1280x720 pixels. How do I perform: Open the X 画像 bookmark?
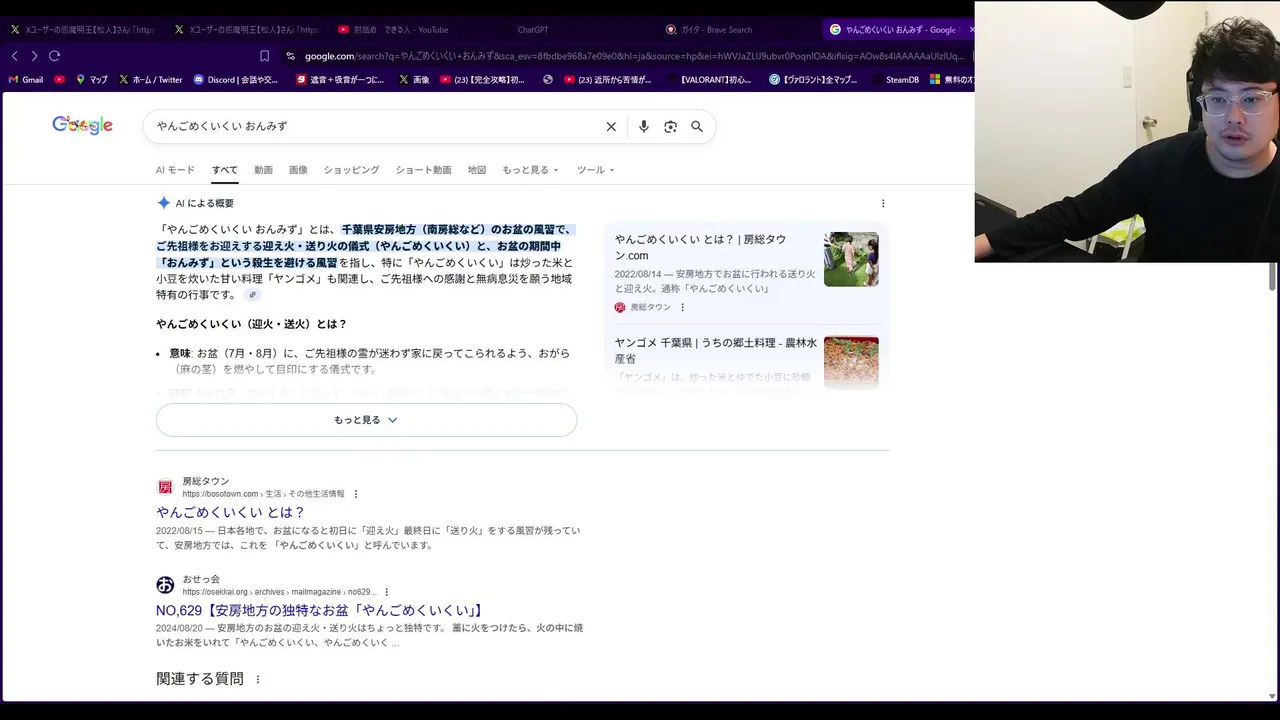coord(414,79)
